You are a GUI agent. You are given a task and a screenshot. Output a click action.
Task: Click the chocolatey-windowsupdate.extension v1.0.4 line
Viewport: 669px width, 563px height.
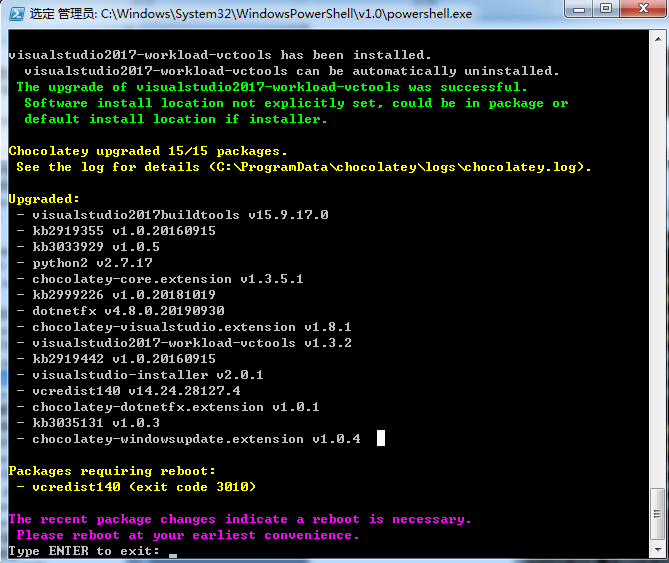(188, 438)
